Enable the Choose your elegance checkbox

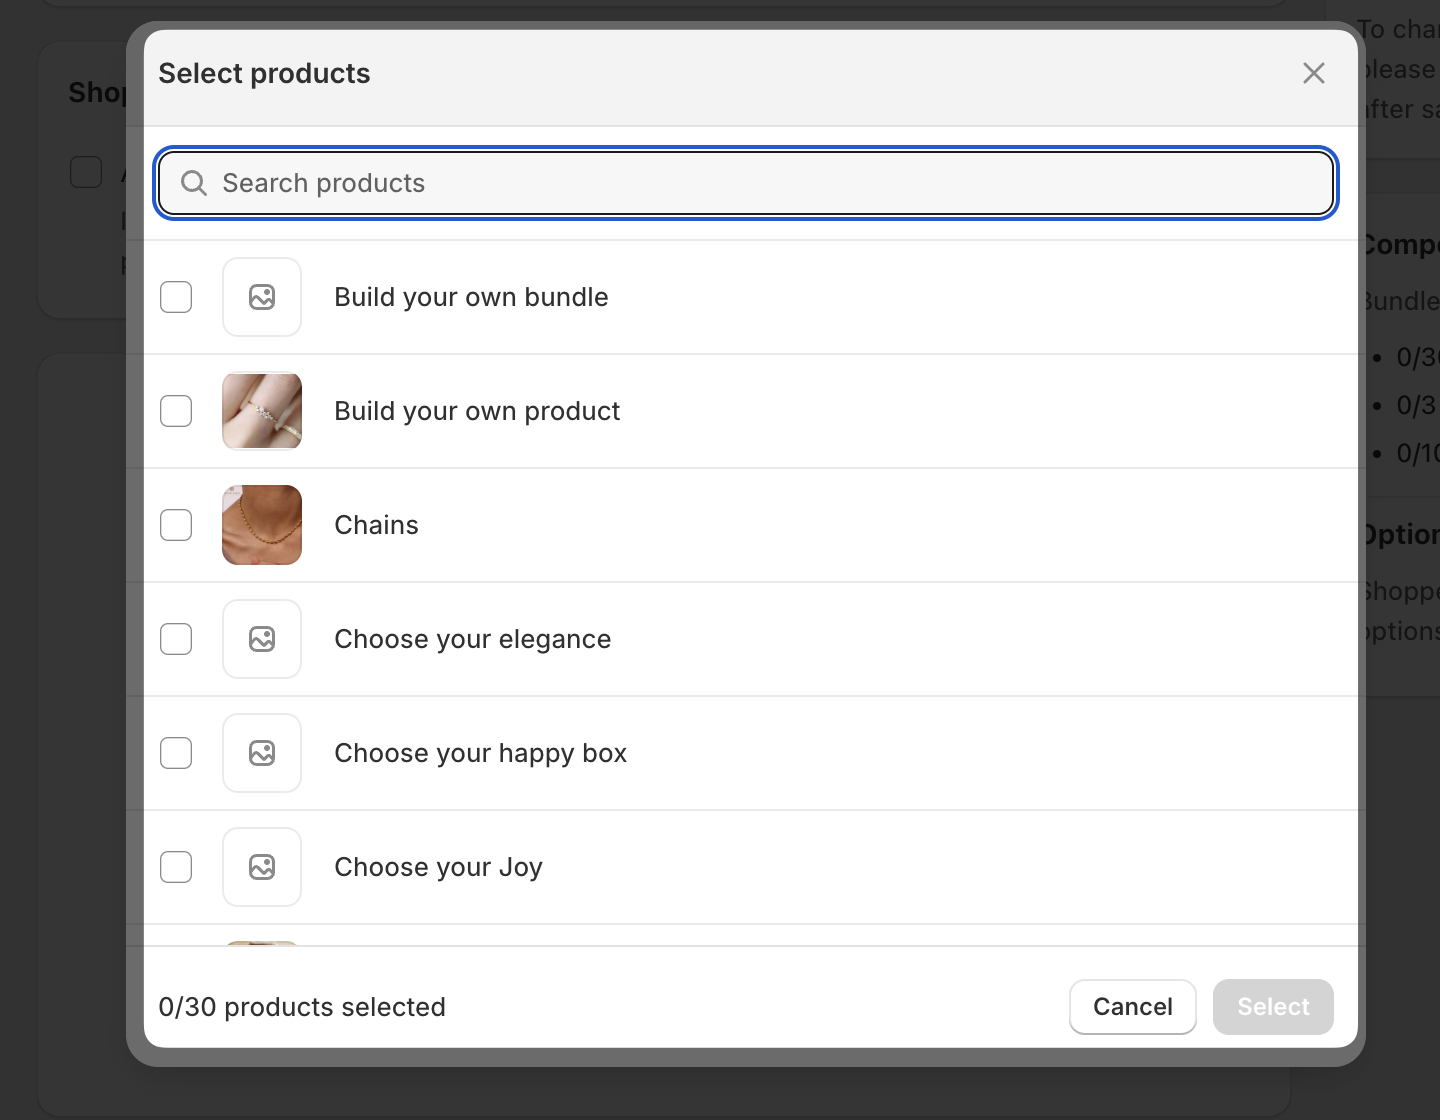[x=176, y=639]
